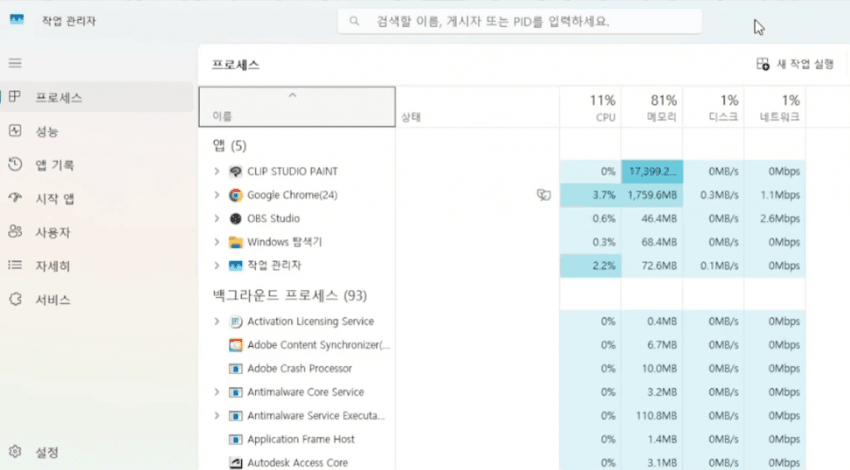Viewport: 850px width, 470px height.
Task: Open the hamburger navigation menu
Action: tap(15, 63)
